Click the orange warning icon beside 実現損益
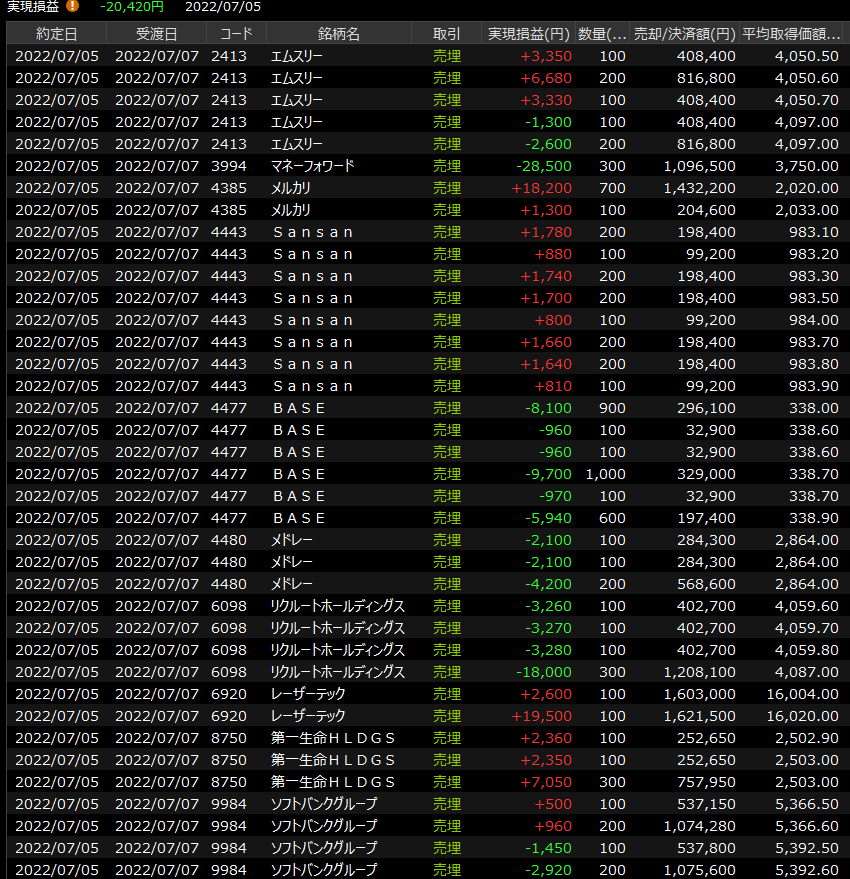 click(72, 7)
